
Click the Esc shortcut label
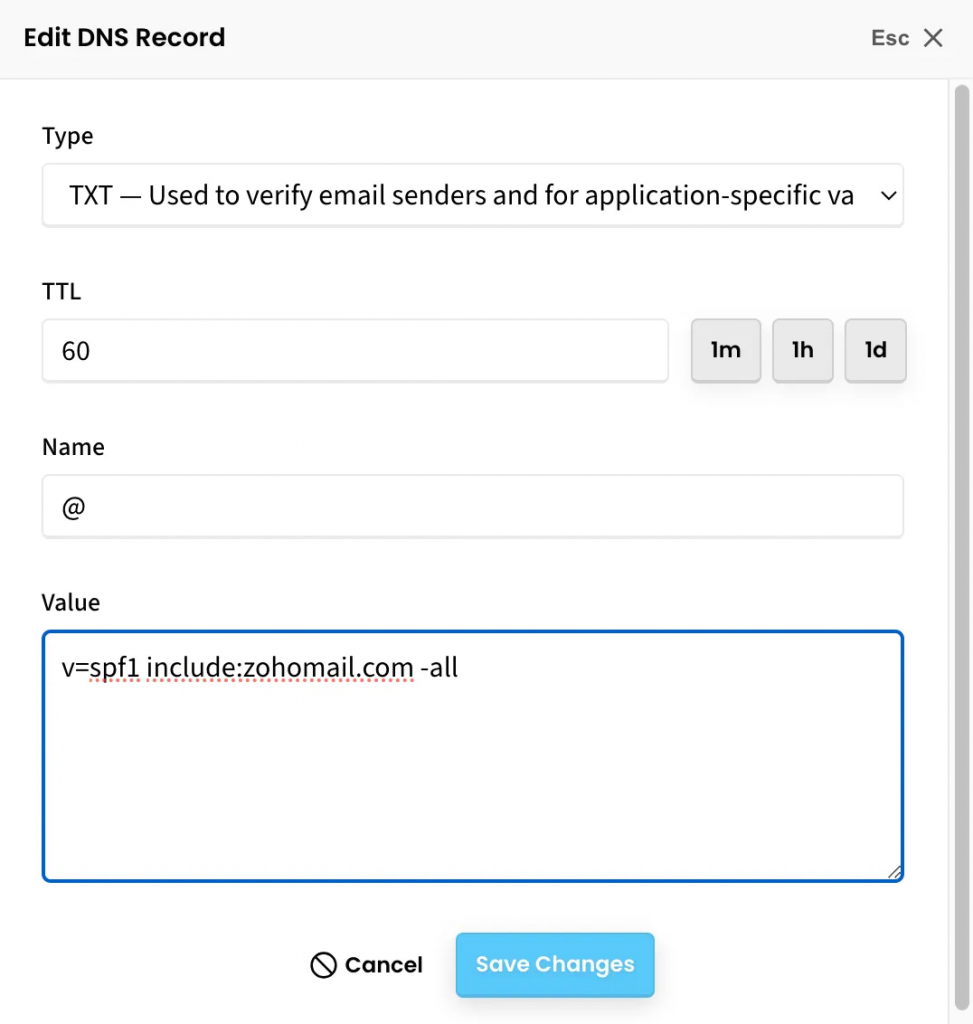point(890,38)
